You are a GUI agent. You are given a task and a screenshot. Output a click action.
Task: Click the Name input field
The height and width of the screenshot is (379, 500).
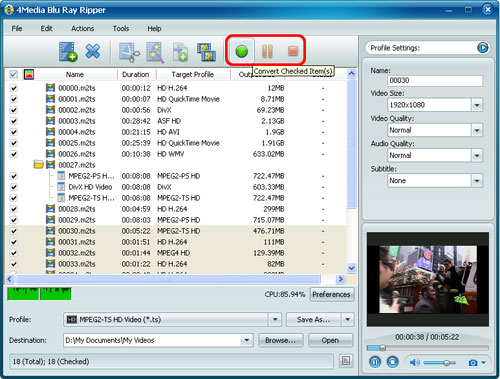[x=435, y=80]
